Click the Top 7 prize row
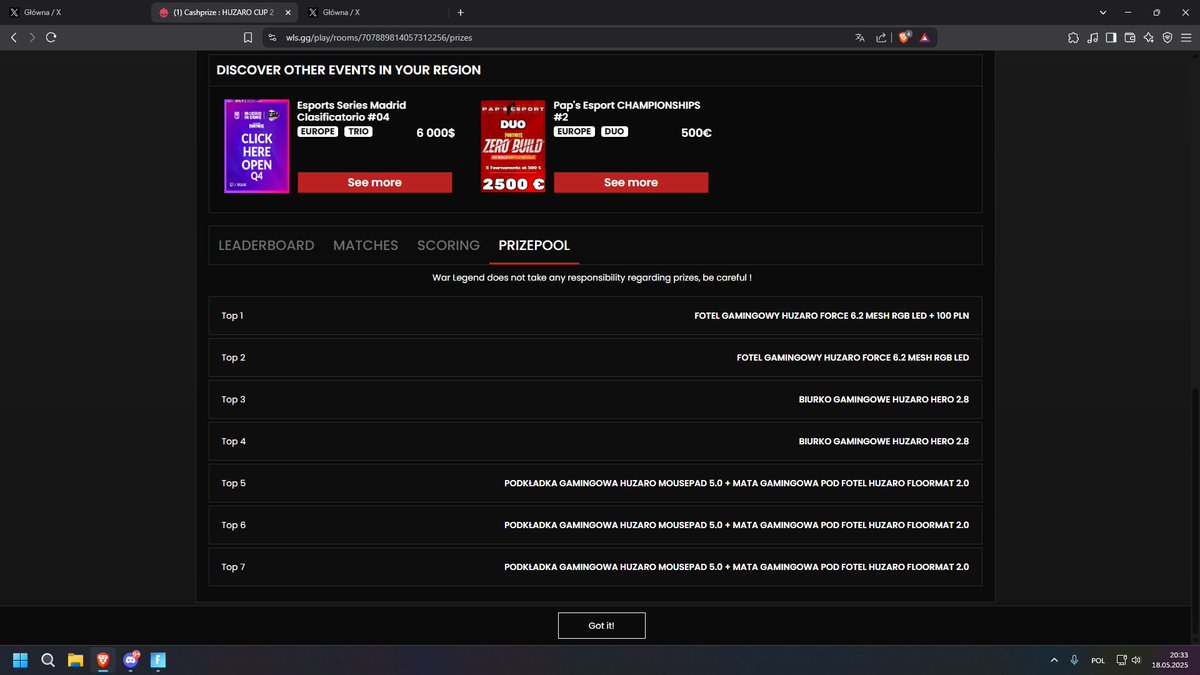The image size is (1200, 675). [595, 567]
